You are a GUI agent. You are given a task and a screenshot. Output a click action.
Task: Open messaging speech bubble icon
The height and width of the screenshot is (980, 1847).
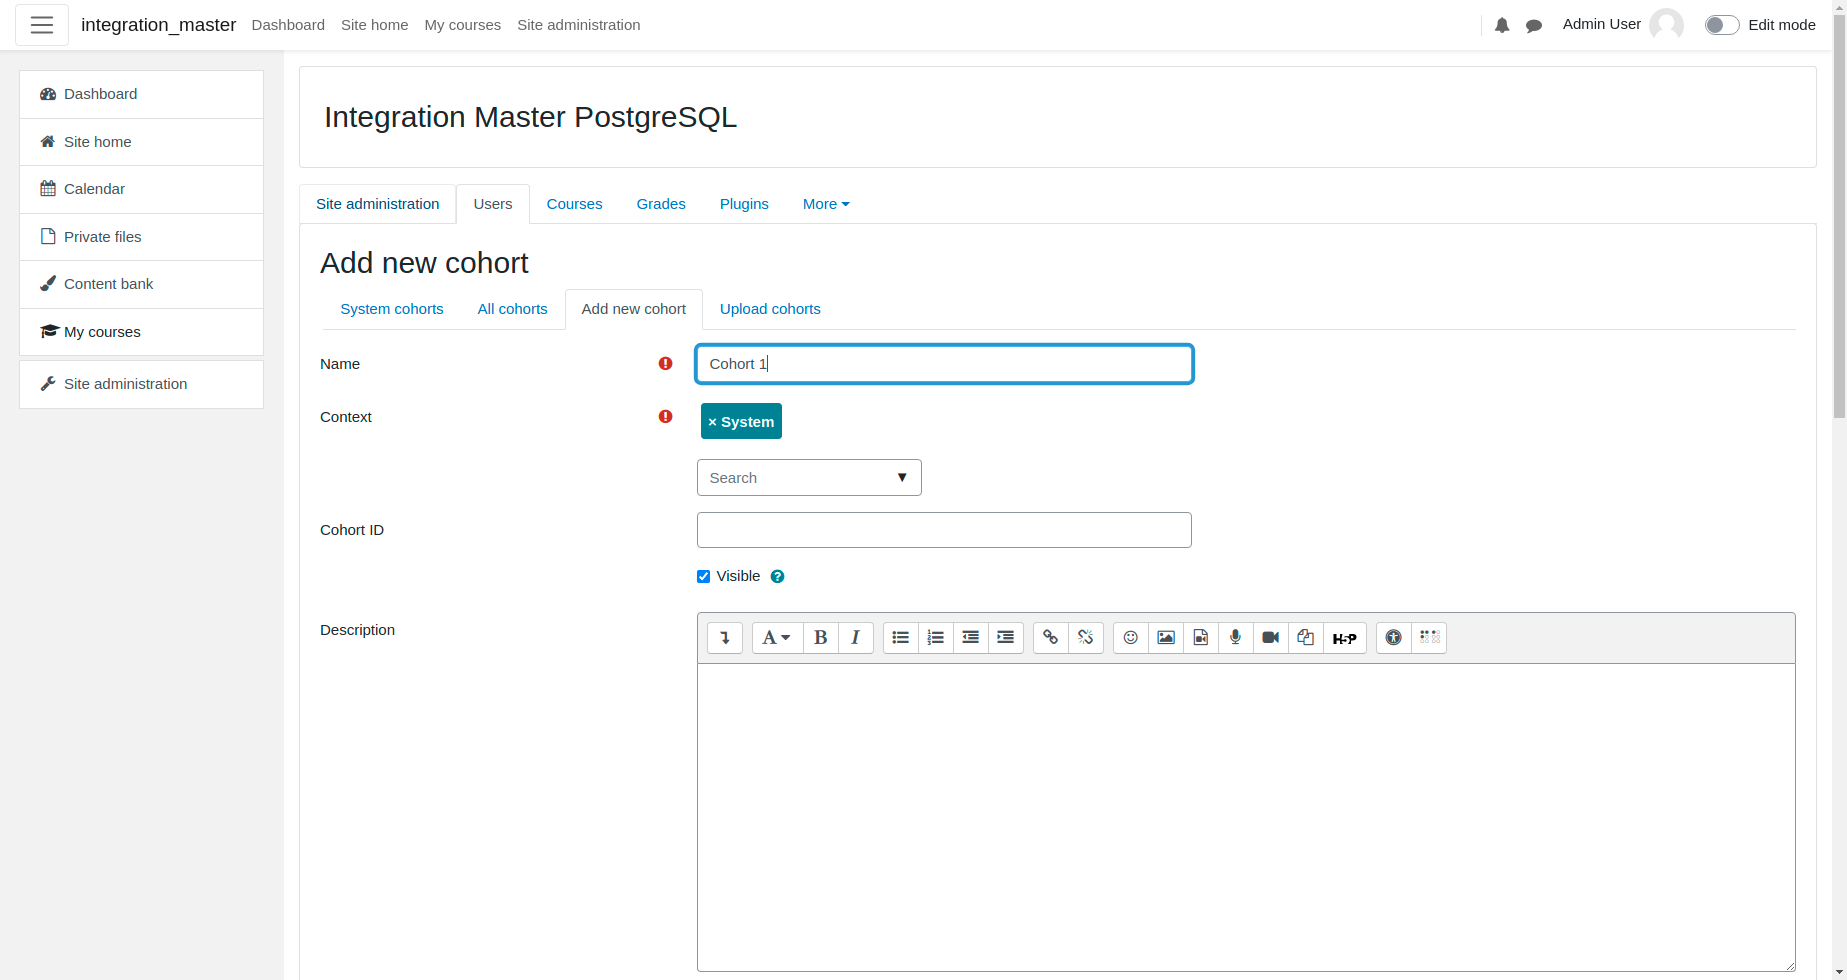click(1534, 26)
